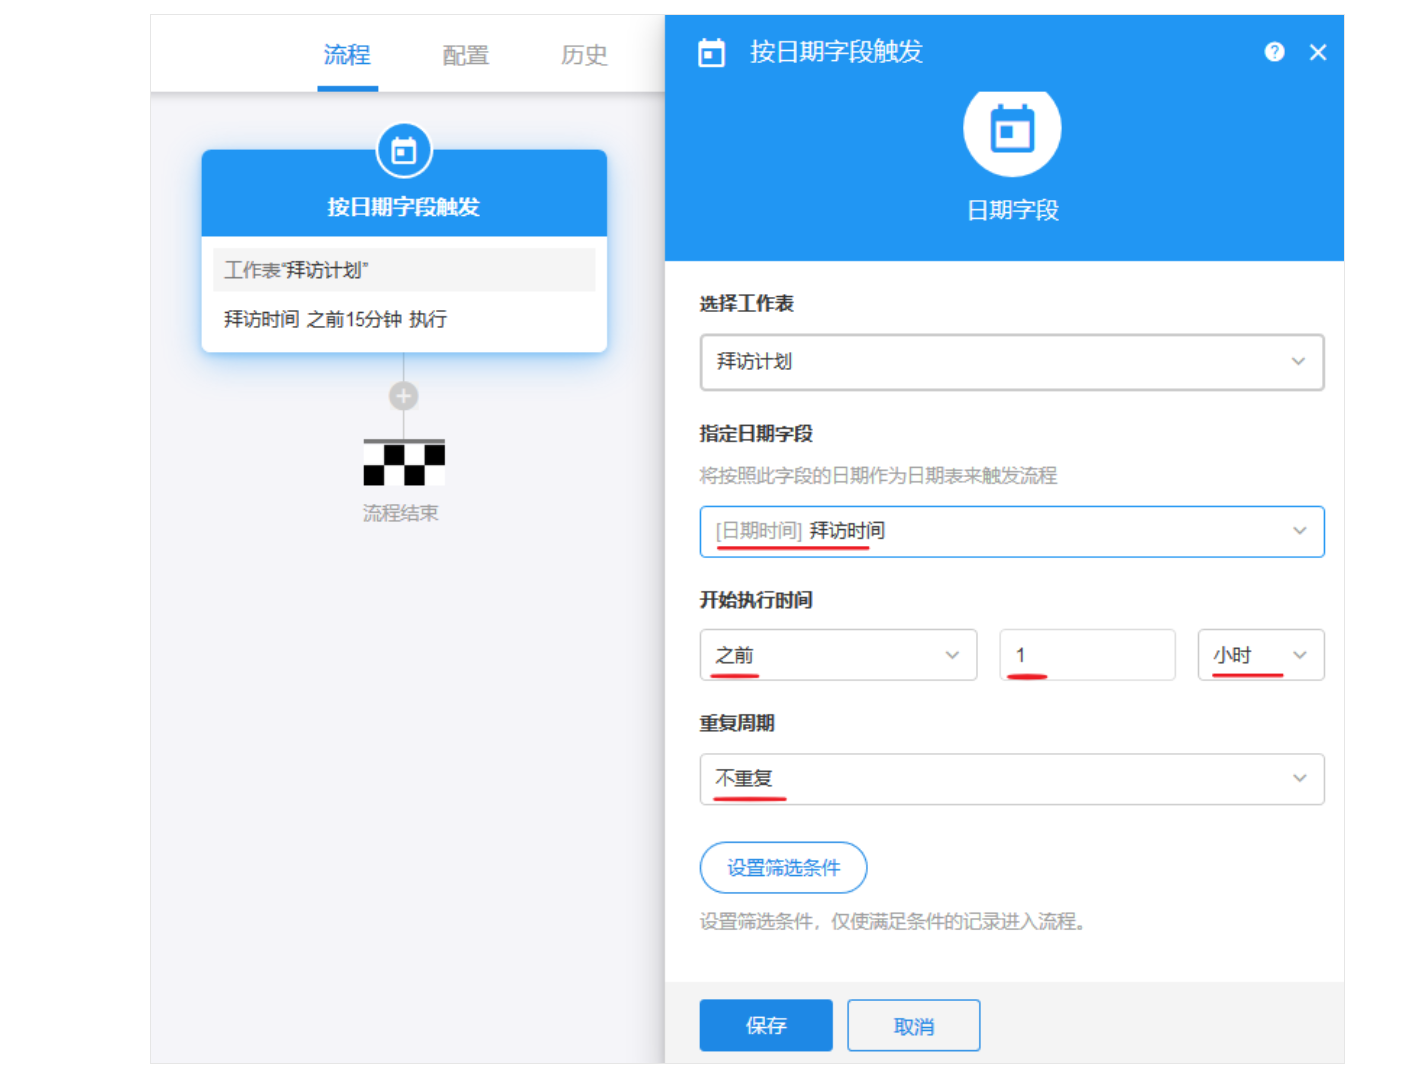Click the 流程结束 checkered flag icon

coord(404,463)
